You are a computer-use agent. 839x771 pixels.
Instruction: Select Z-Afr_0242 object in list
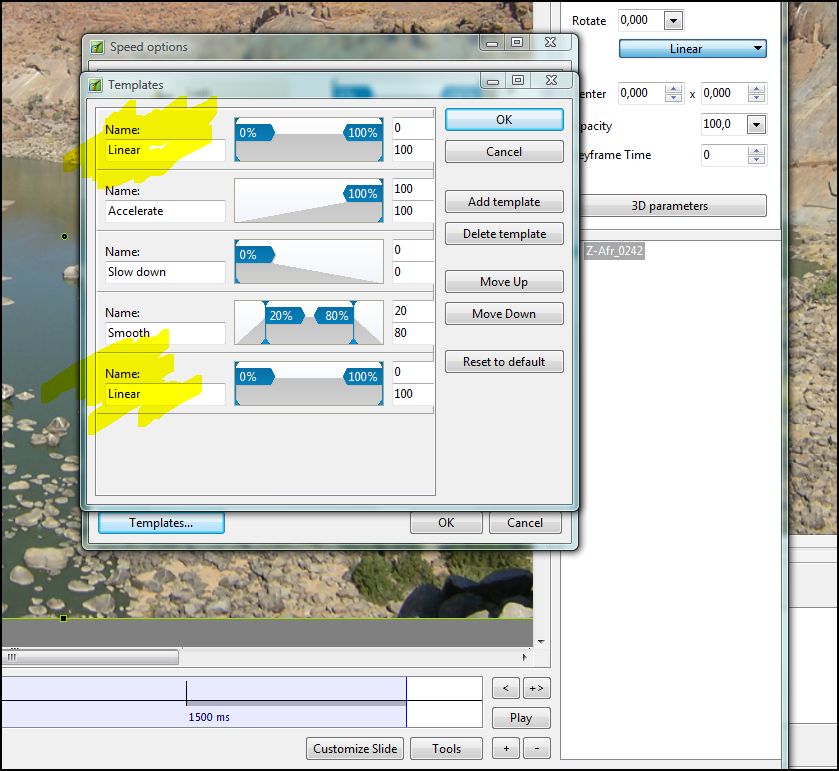click(614, 251)
